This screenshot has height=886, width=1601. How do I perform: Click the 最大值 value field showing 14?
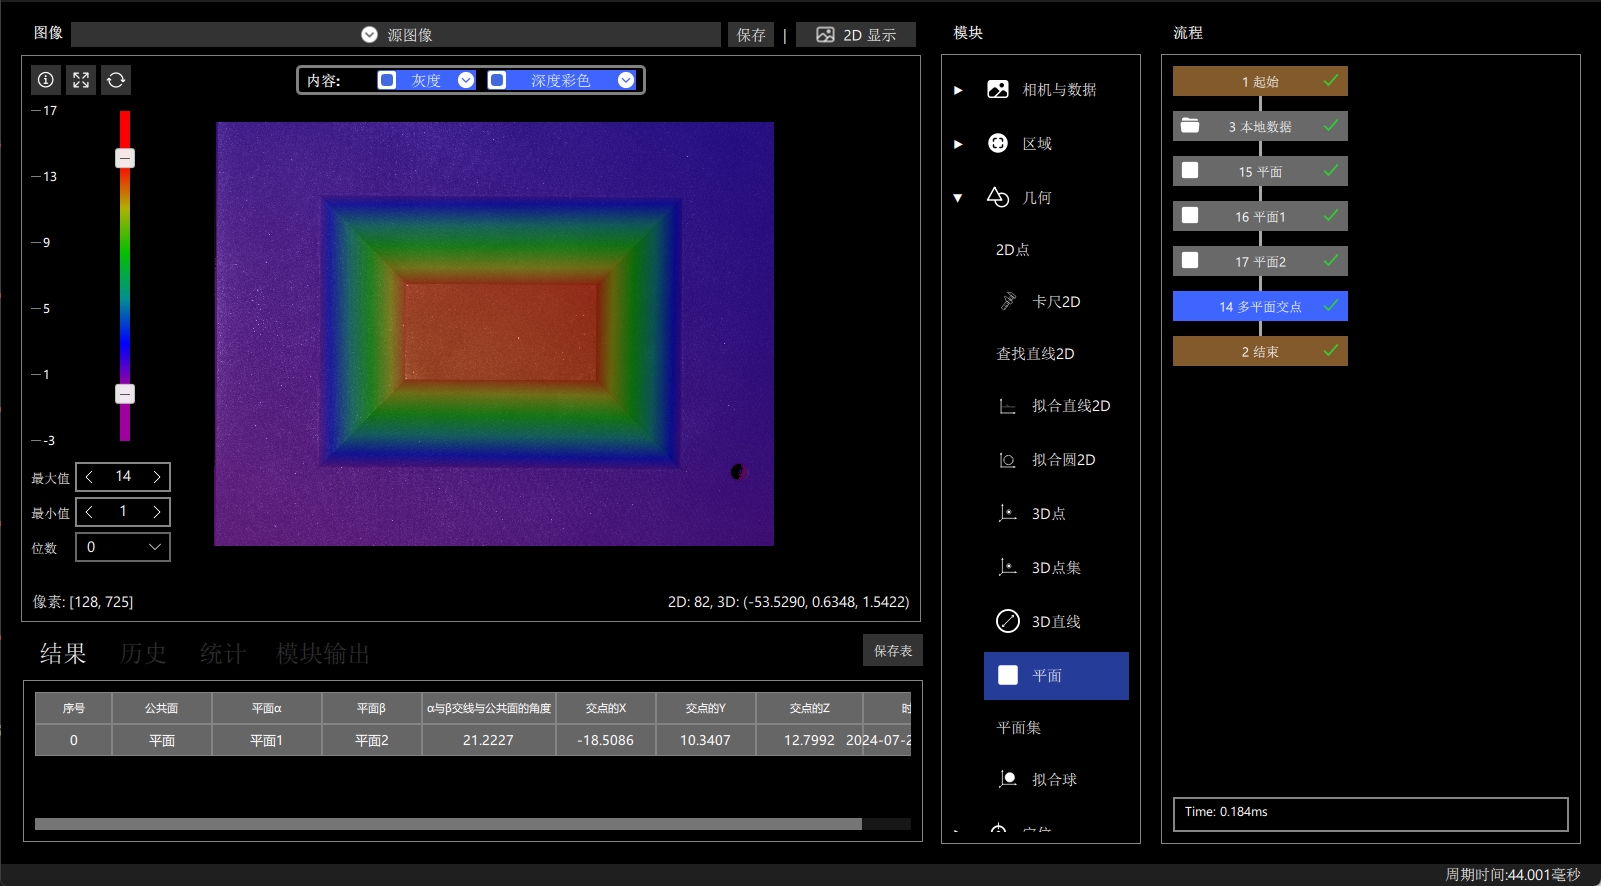coord(123,477)
